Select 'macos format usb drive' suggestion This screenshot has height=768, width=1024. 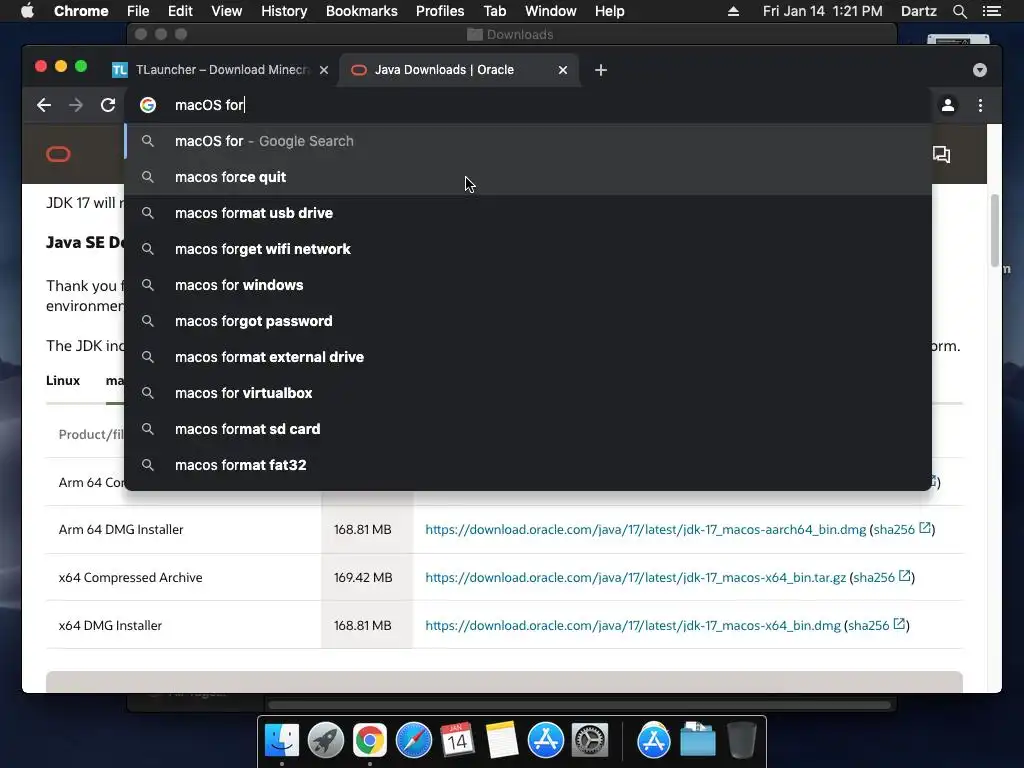528,213
